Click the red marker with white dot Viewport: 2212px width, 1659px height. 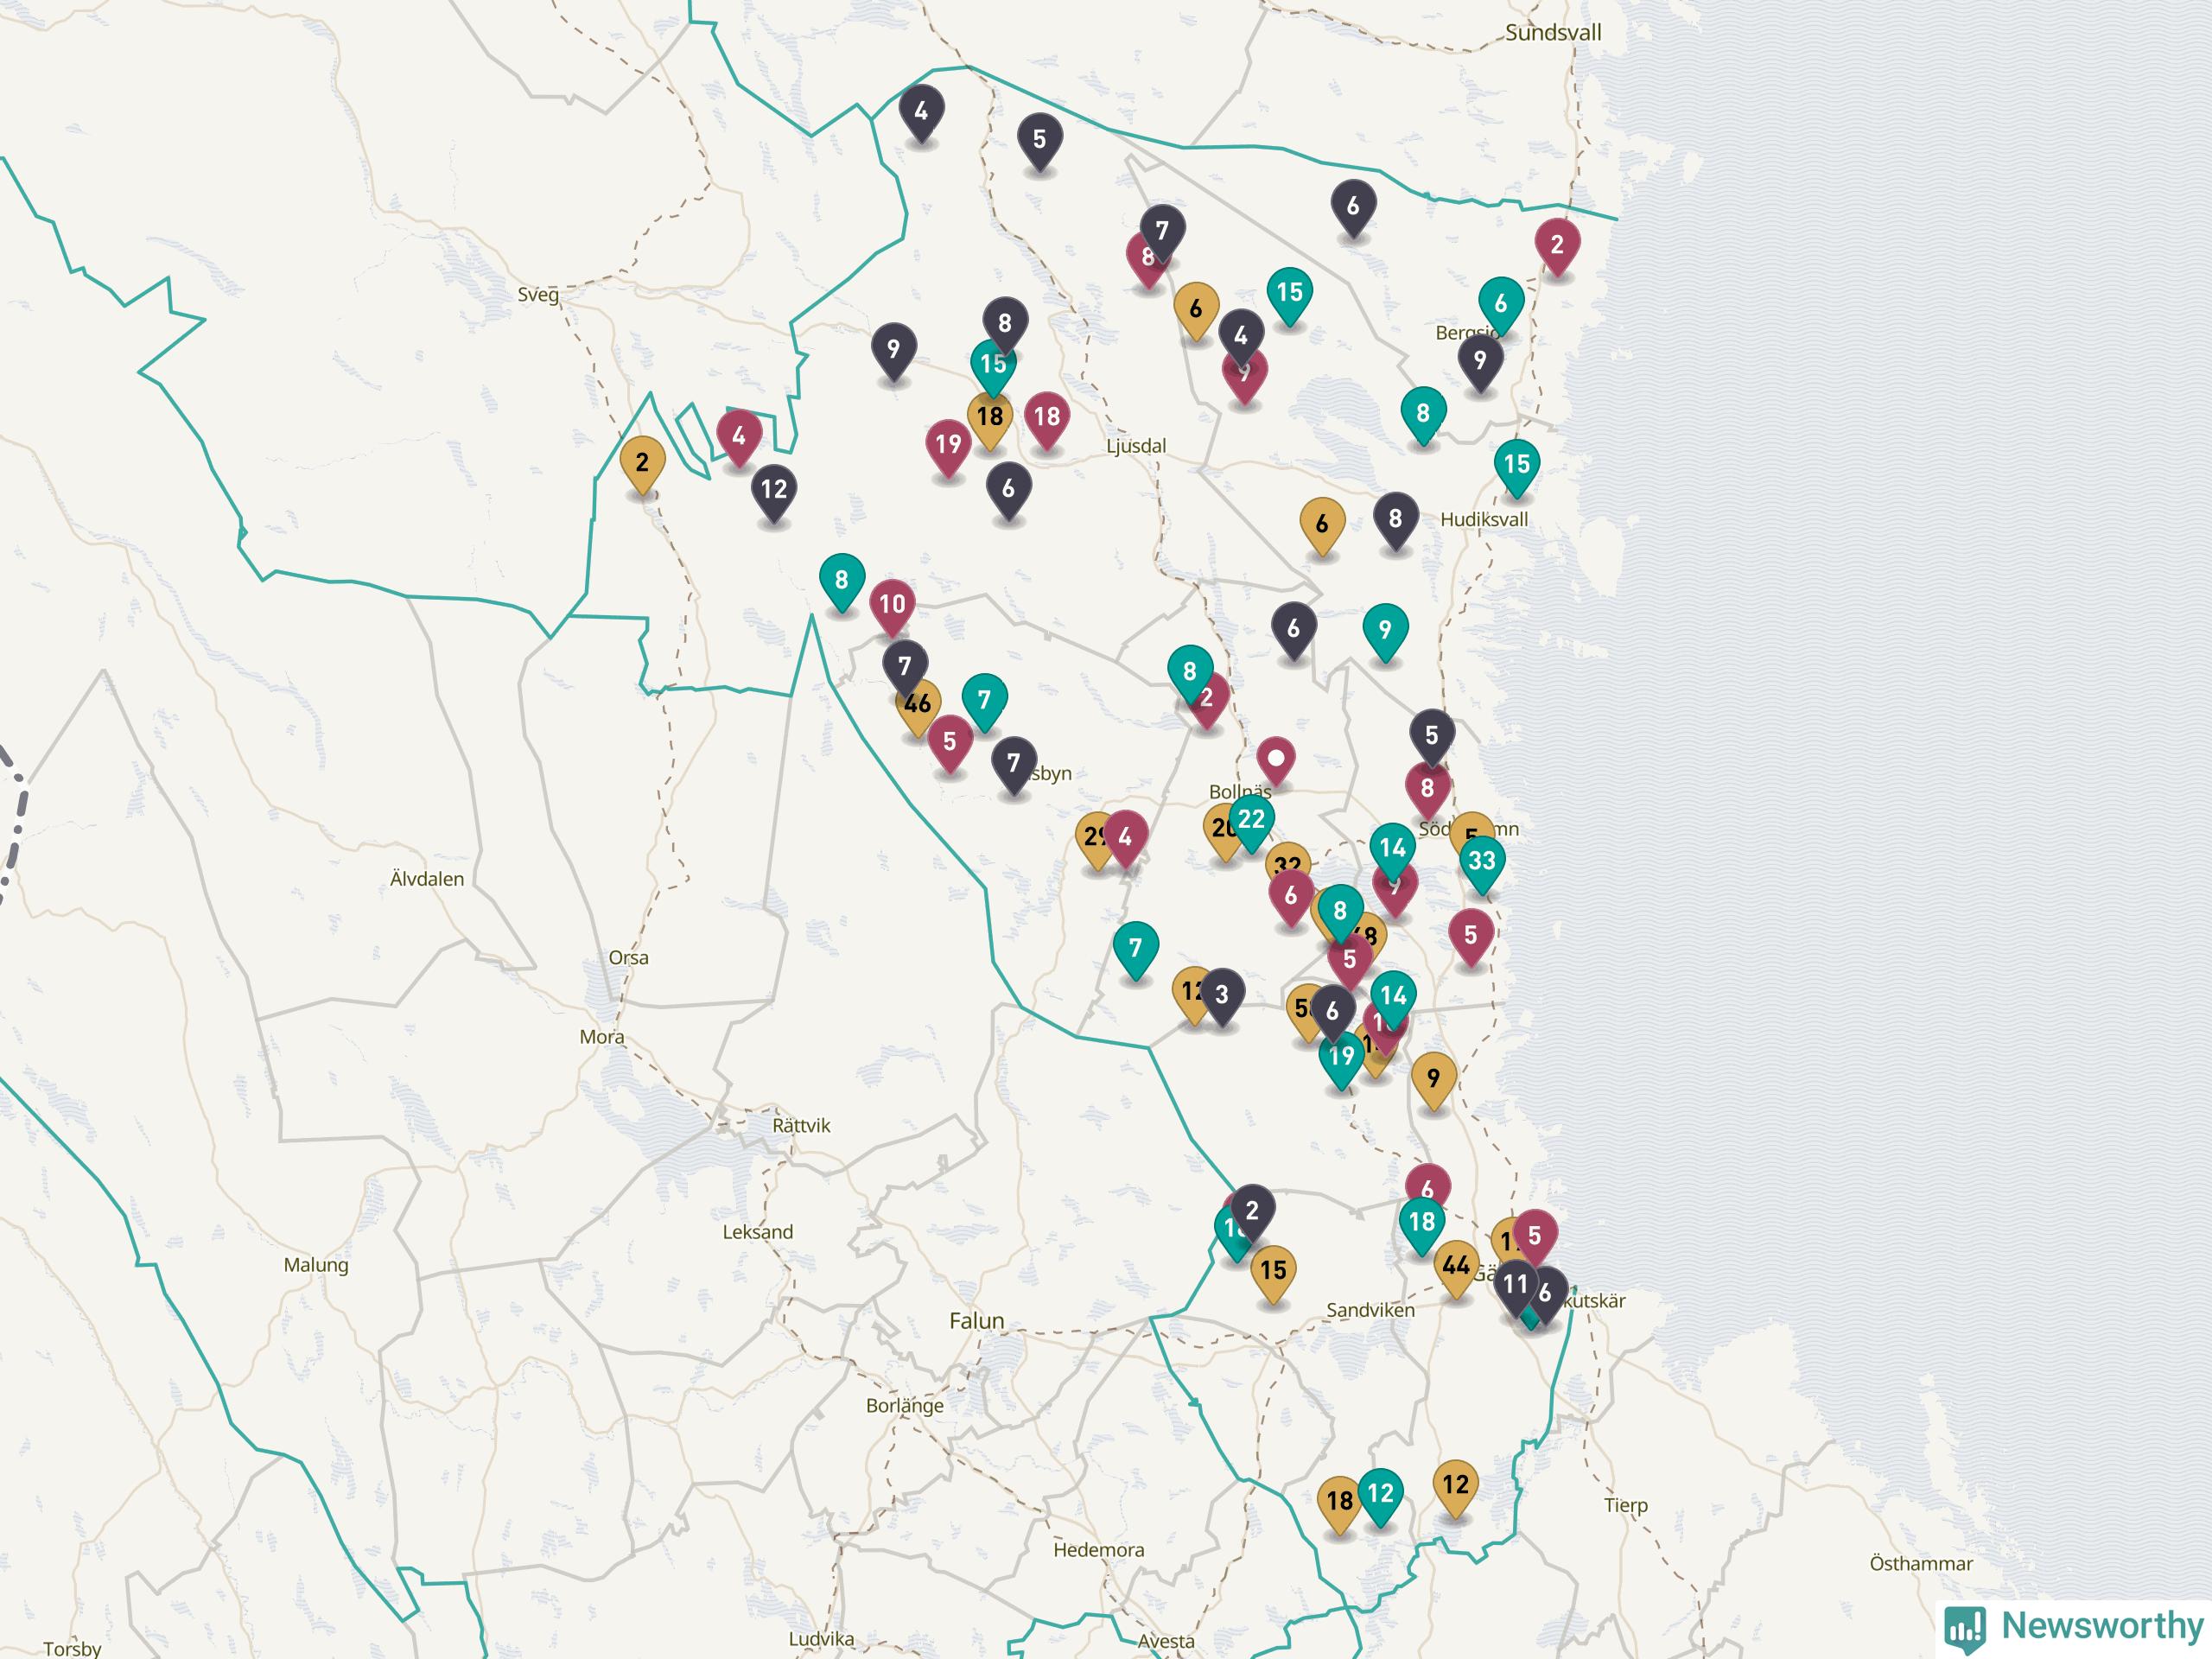pyautogui.click(x=1276, y=760)
